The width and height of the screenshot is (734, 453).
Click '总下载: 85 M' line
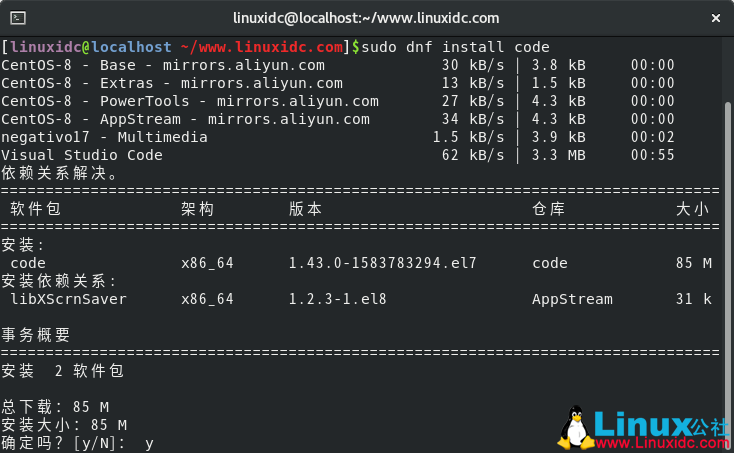(x=55, y=407)
